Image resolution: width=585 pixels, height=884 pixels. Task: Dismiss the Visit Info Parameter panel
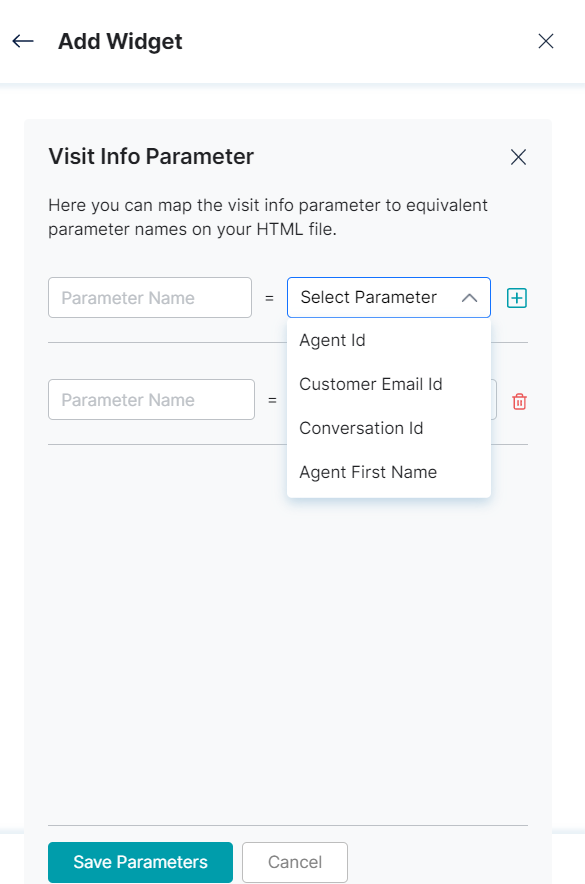[518, 157]
